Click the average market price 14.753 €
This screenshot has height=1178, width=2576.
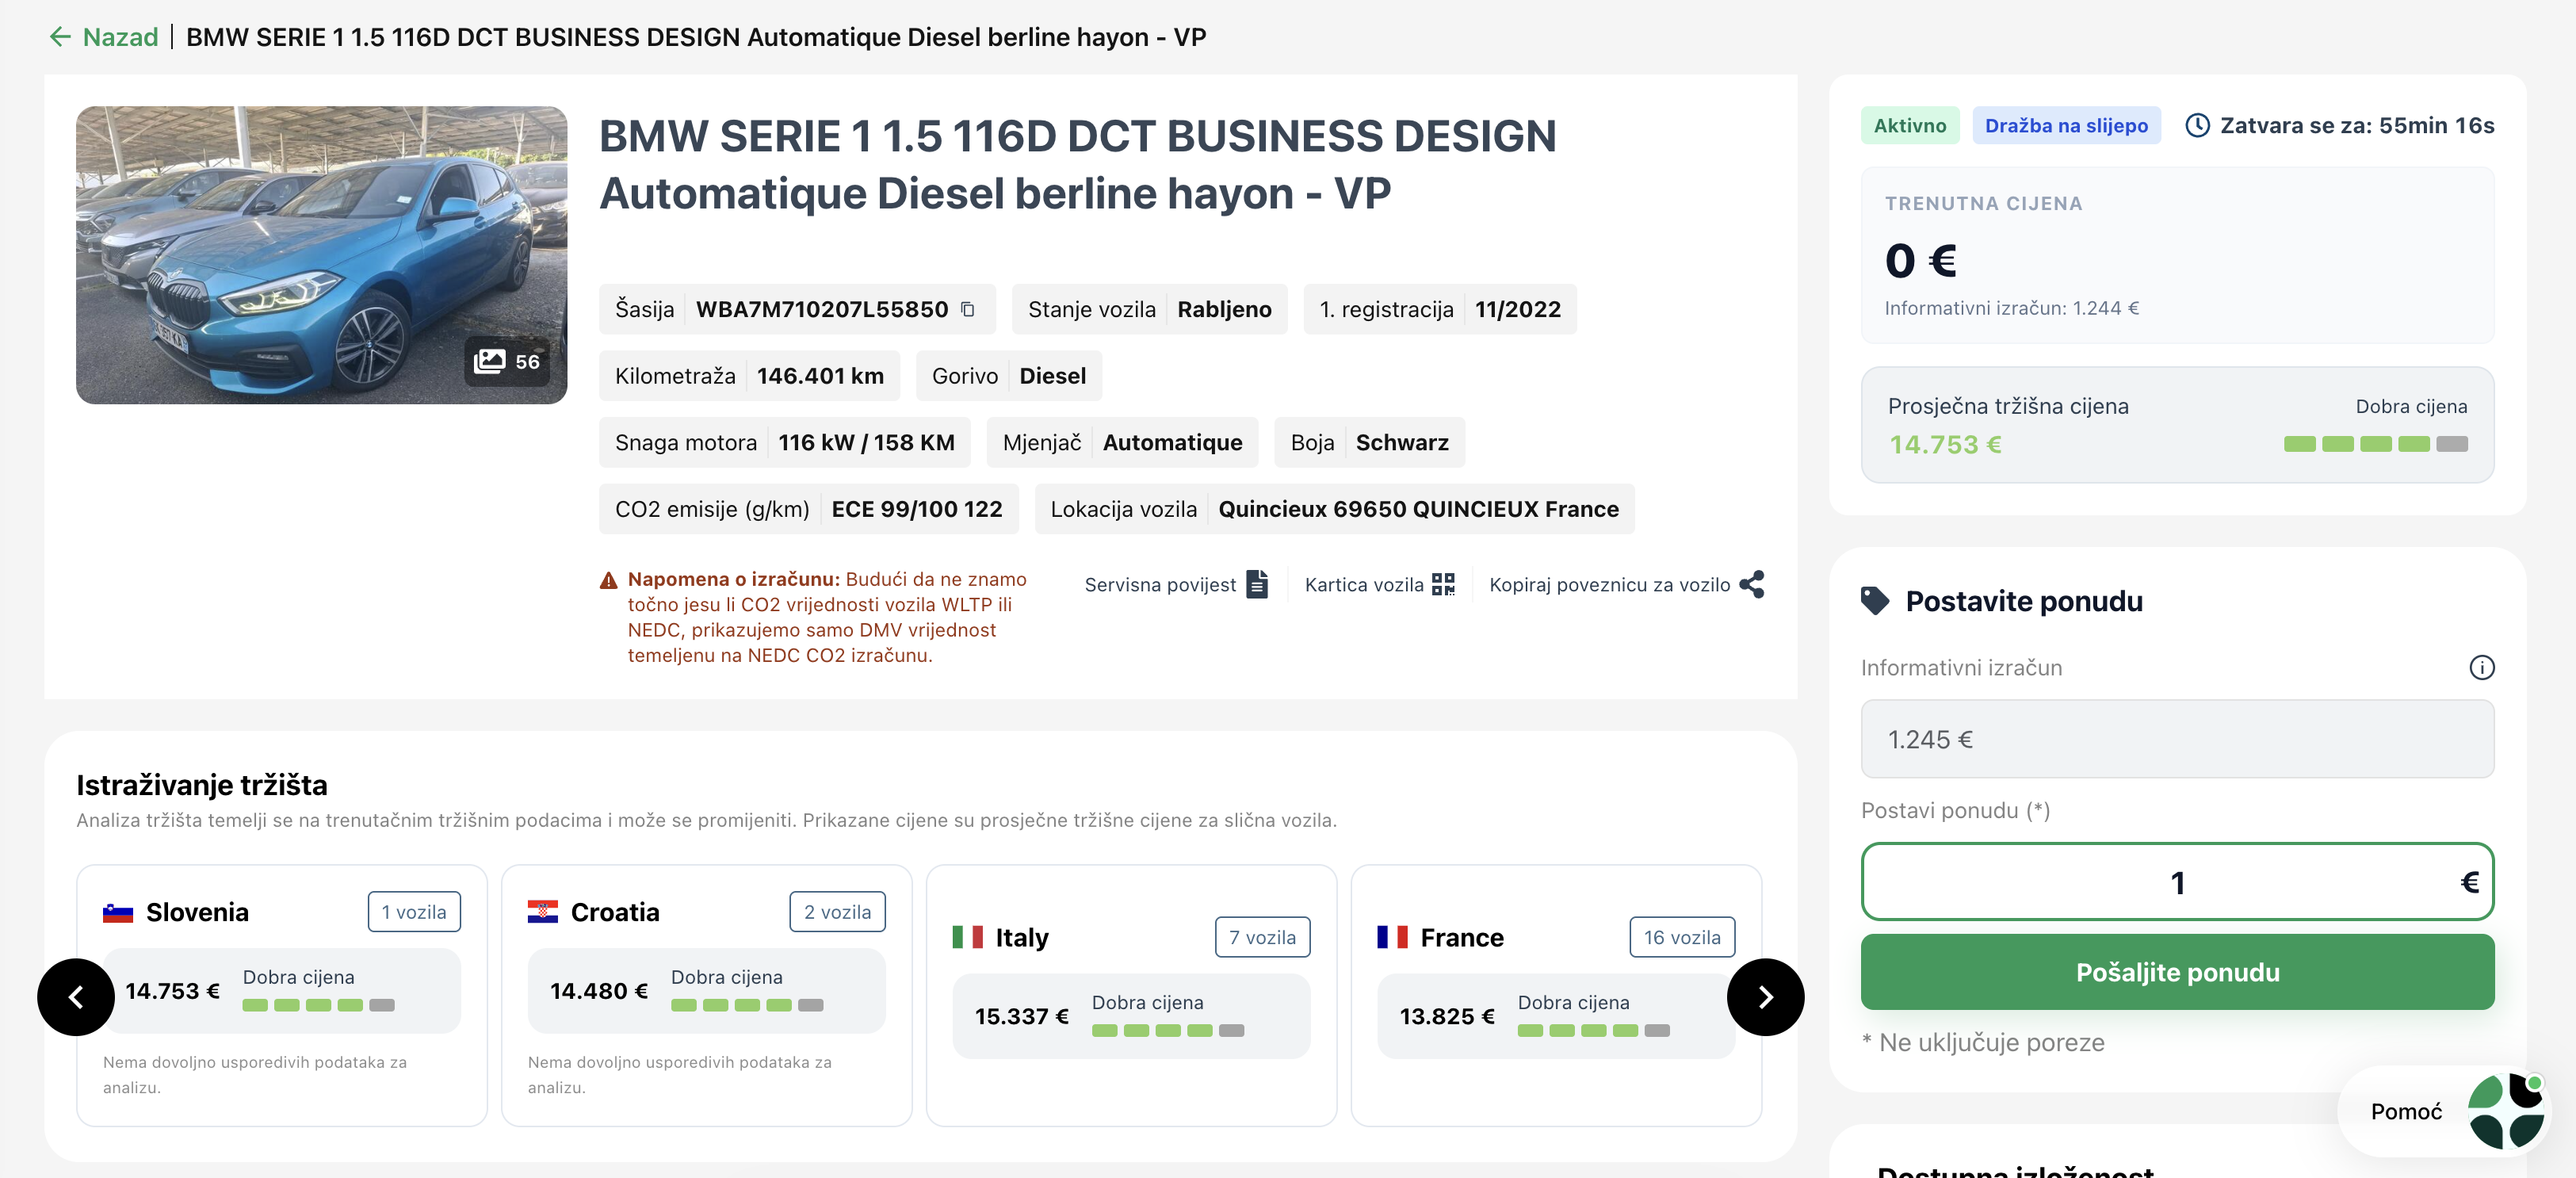click(x=1945, y=445)
